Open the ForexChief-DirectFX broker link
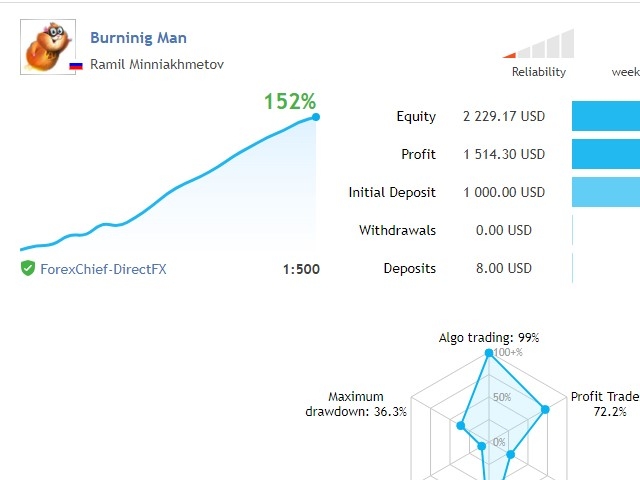Screen dimensions: 640x480 [103, 268]
